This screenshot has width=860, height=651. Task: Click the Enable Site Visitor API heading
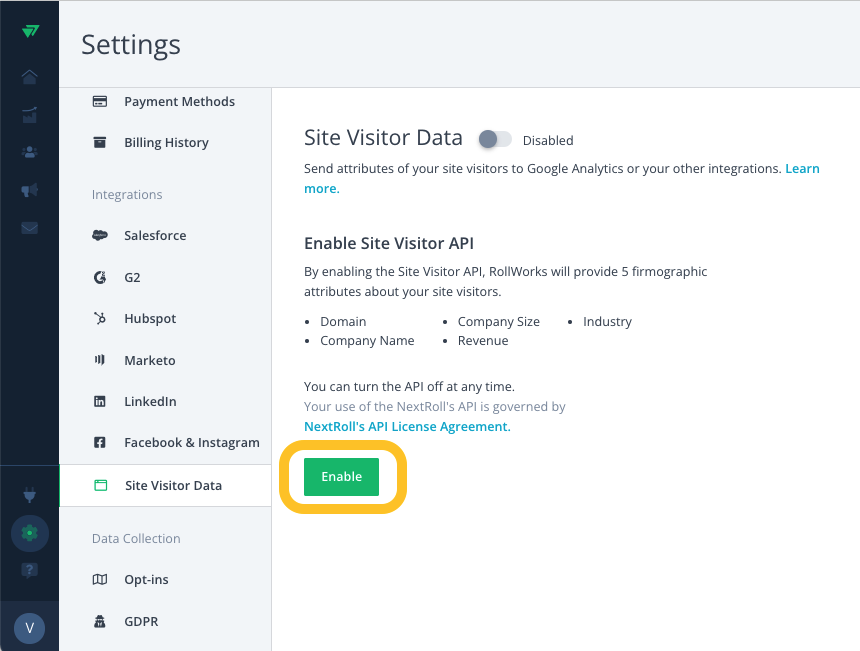[389, 244]
